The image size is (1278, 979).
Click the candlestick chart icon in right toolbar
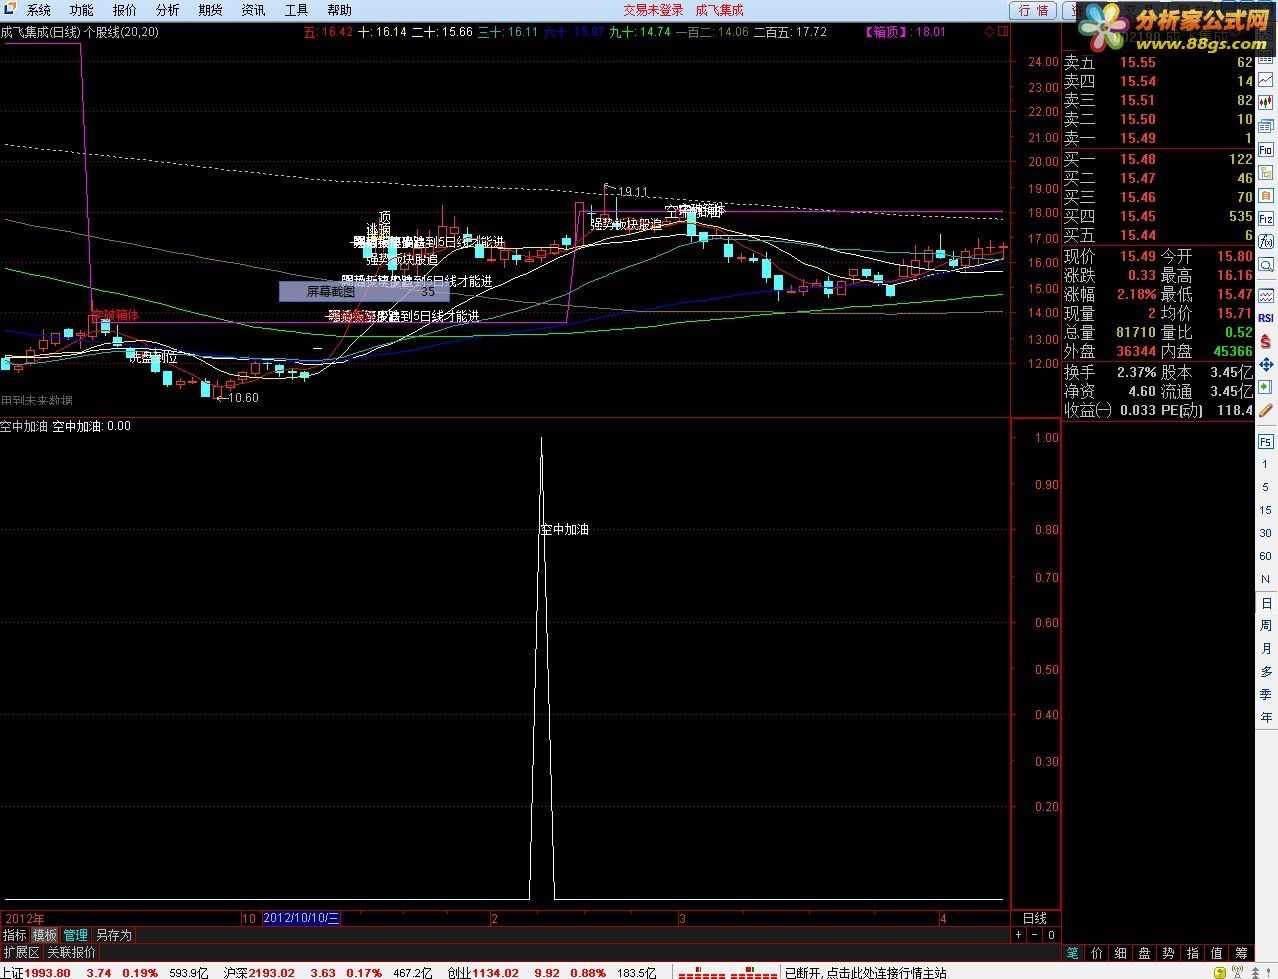pos(1265,102)
